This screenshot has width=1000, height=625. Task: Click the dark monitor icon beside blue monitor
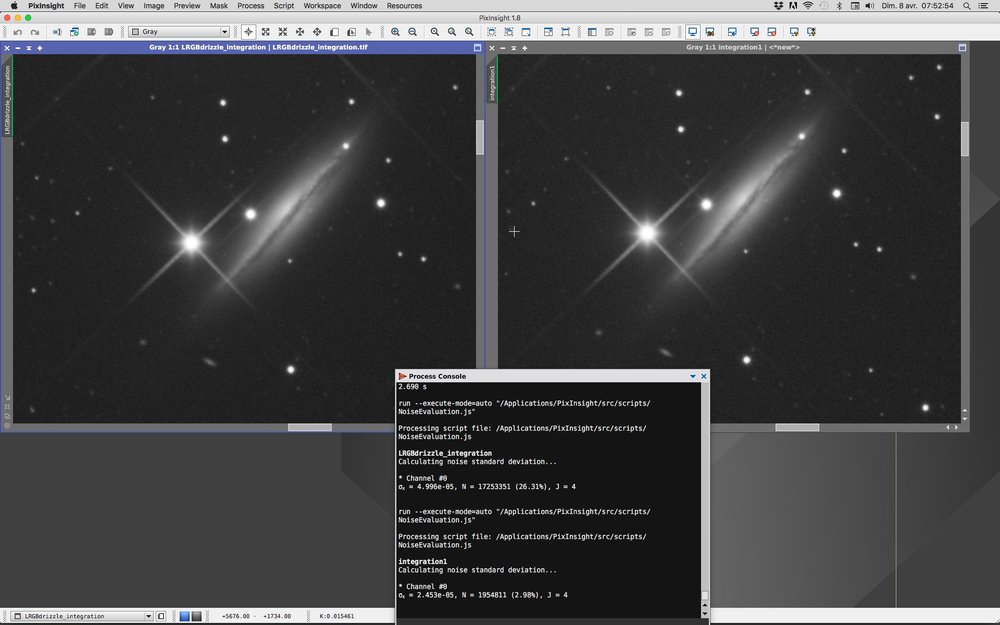click(710, 32)
